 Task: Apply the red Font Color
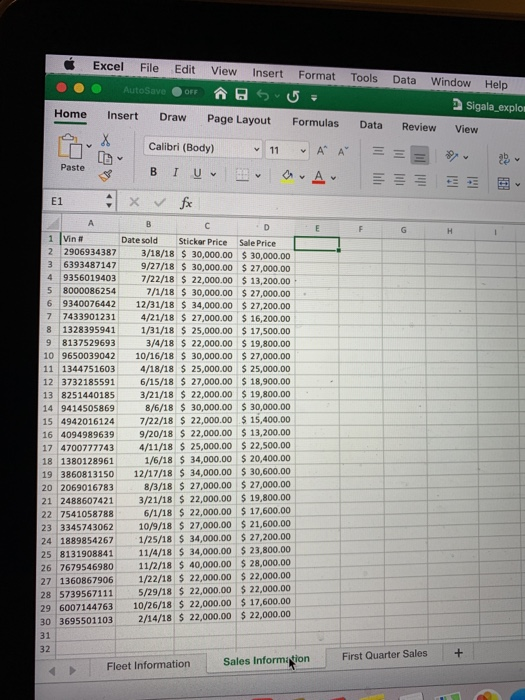pyautogui.click(x=318, y=177)
